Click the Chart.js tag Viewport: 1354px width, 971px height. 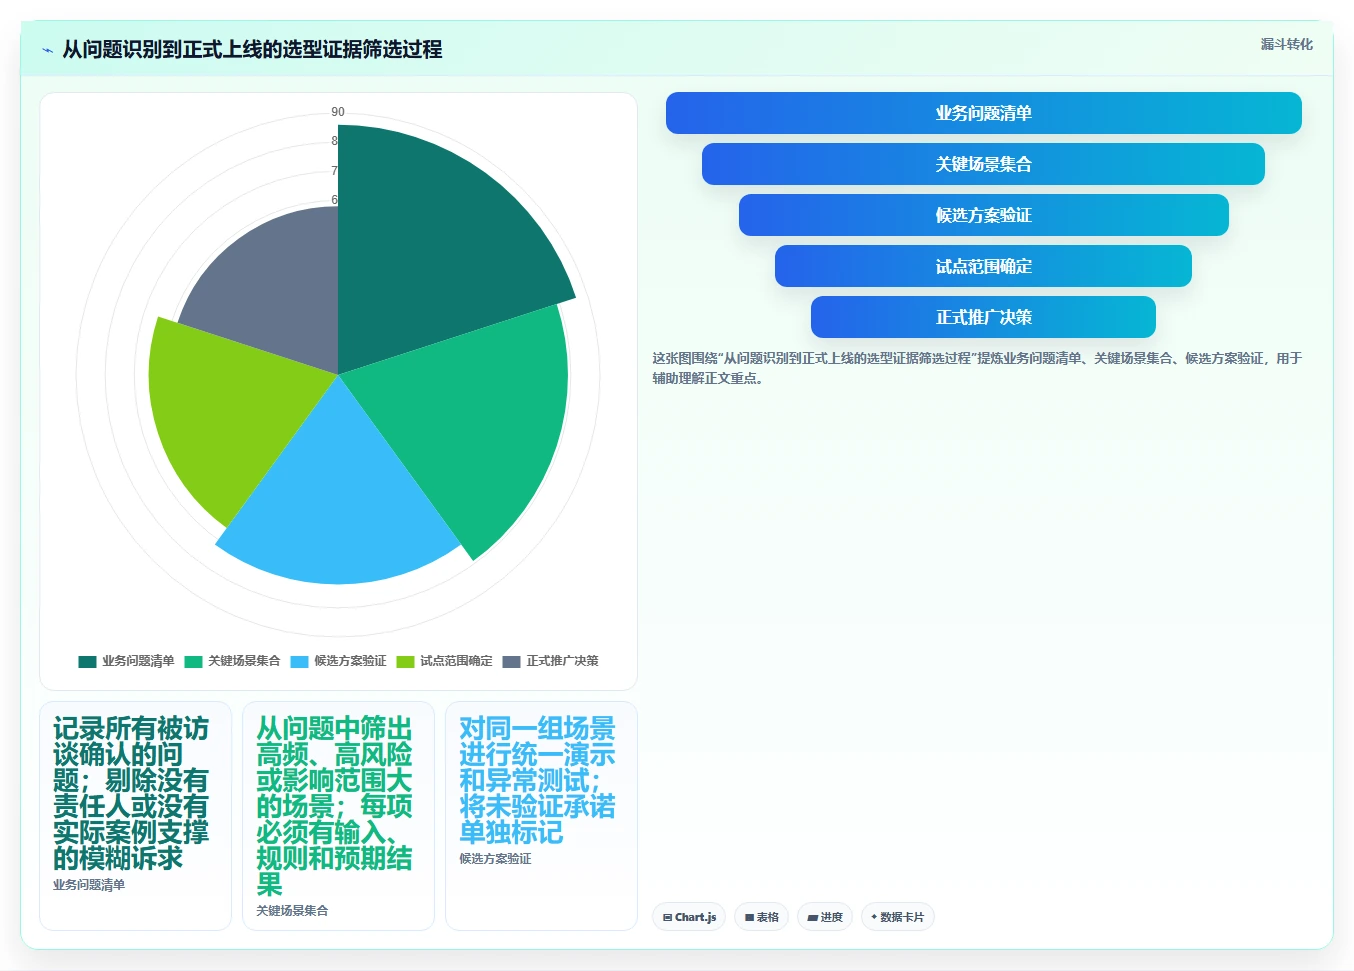point(689,917)
